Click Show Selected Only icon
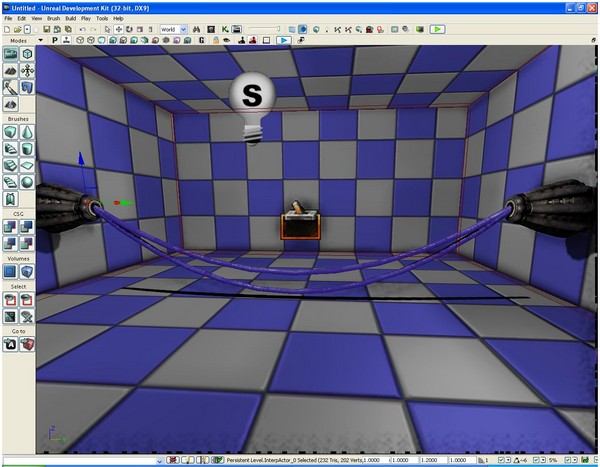 [10, 300]
